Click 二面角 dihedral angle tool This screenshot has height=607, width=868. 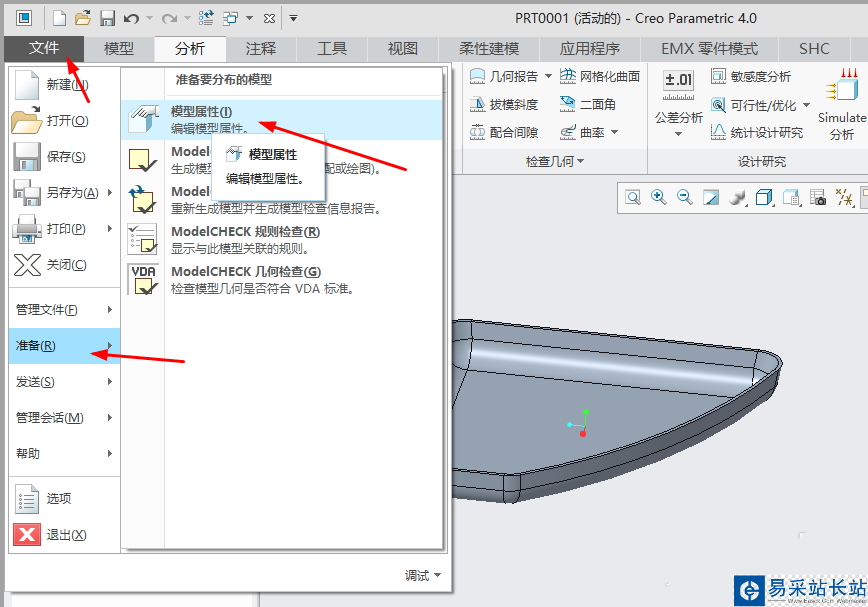tap(588, 104)
